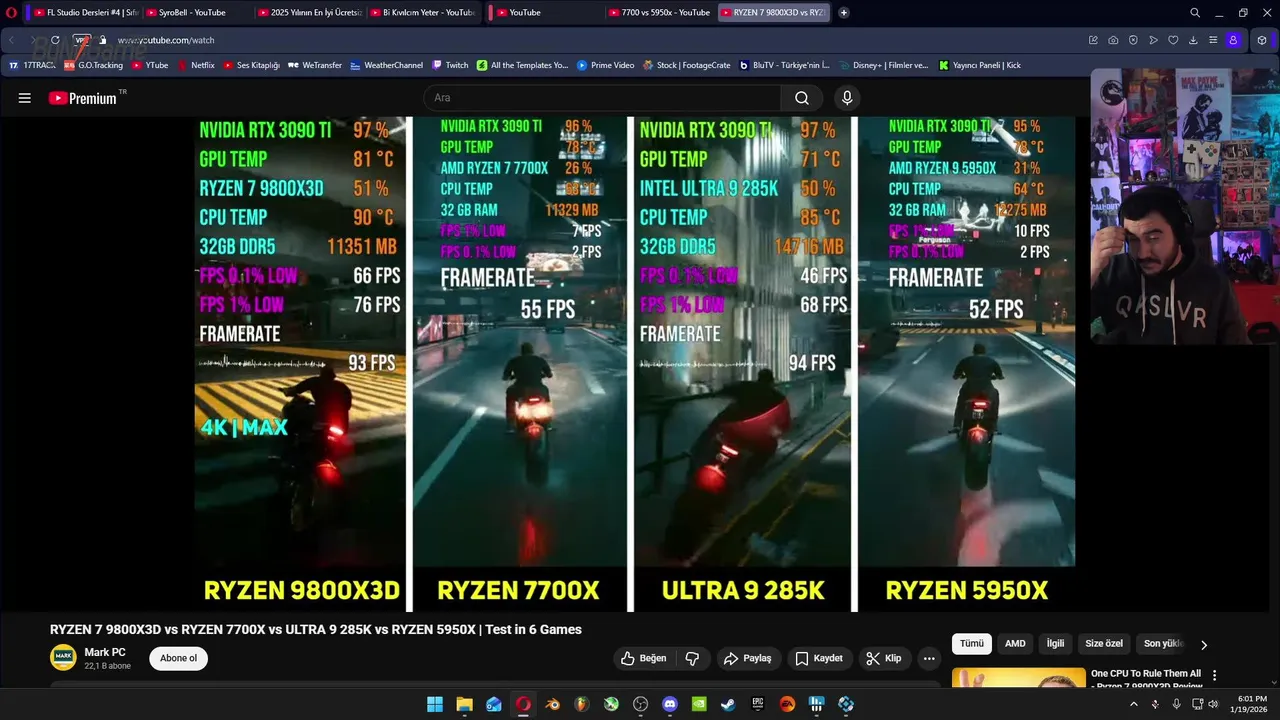The image size is (1280, 720).
Task: Start voice search with microphone
Action: tap(847, 98)
